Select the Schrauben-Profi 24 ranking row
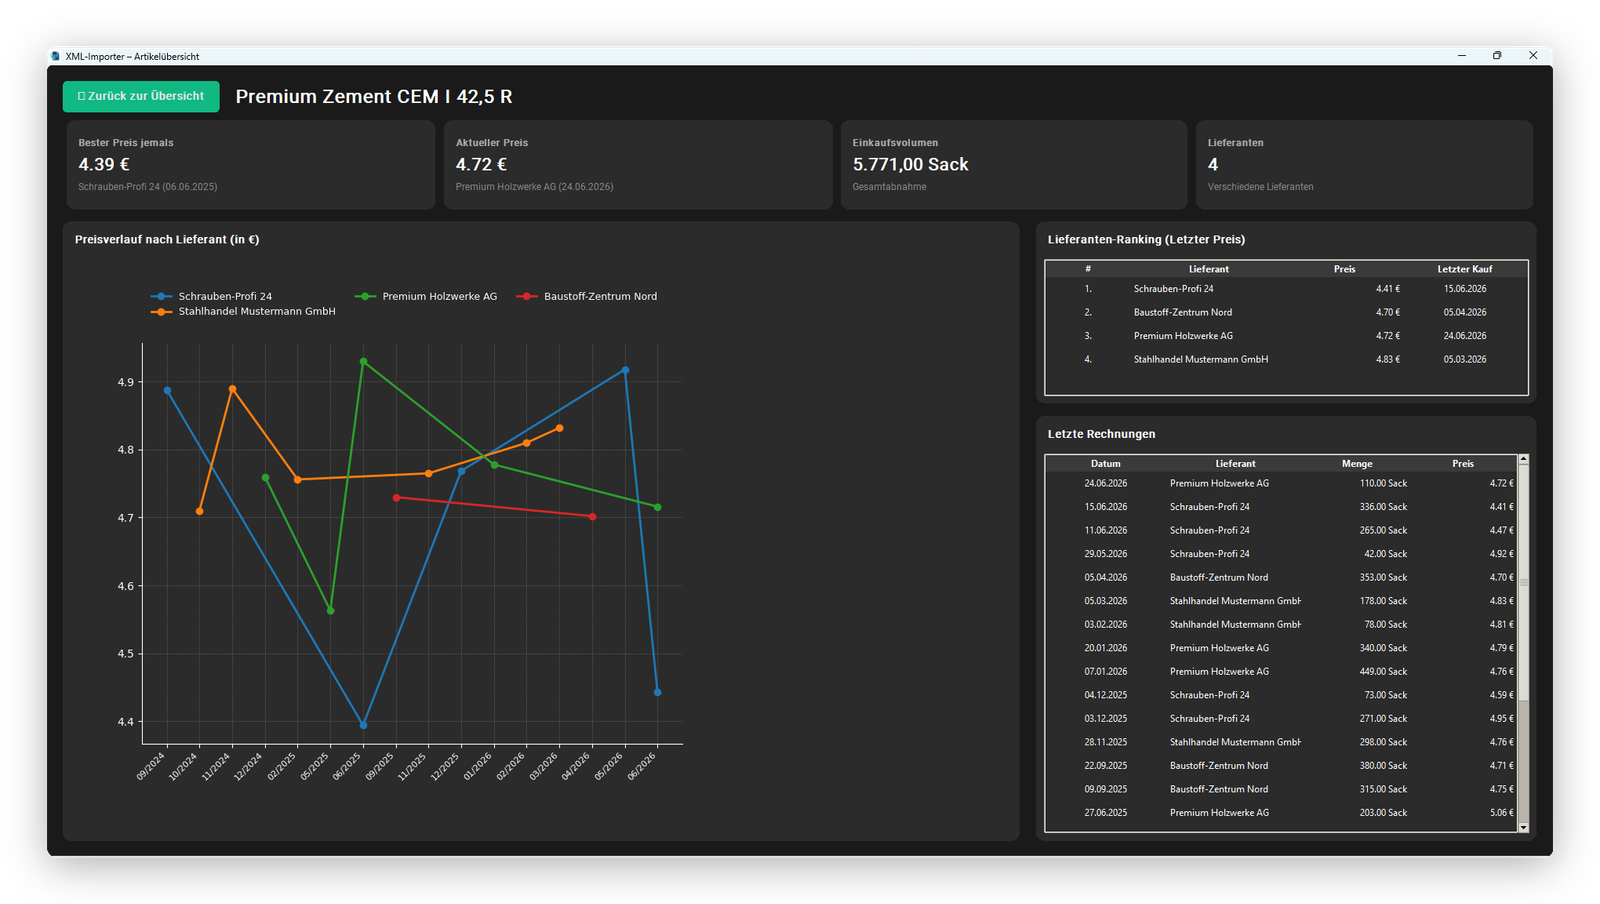1600x904 pixels. point(1286,289)
